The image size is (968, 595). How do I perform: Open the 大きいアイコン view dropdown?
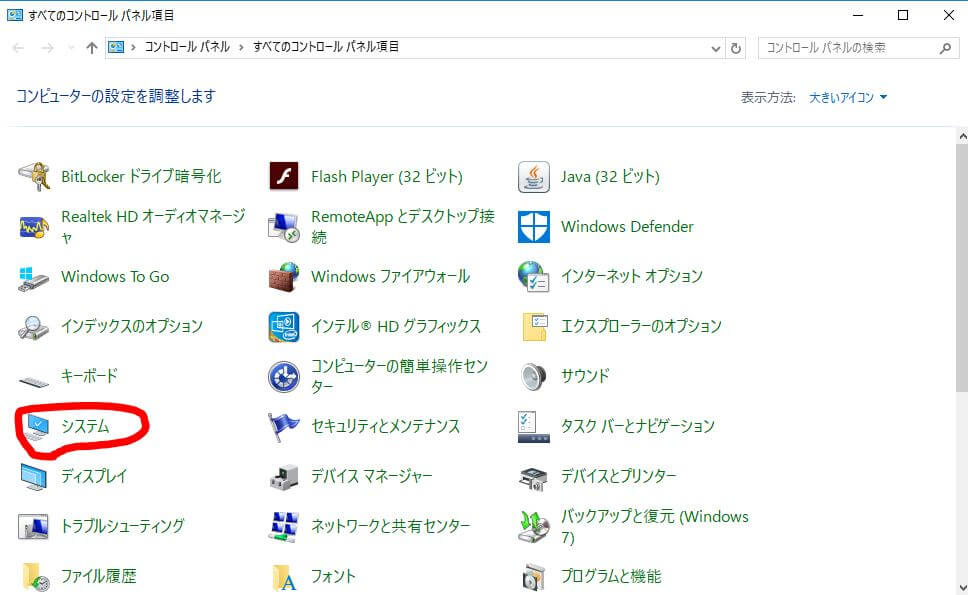(x=848, y=98)
